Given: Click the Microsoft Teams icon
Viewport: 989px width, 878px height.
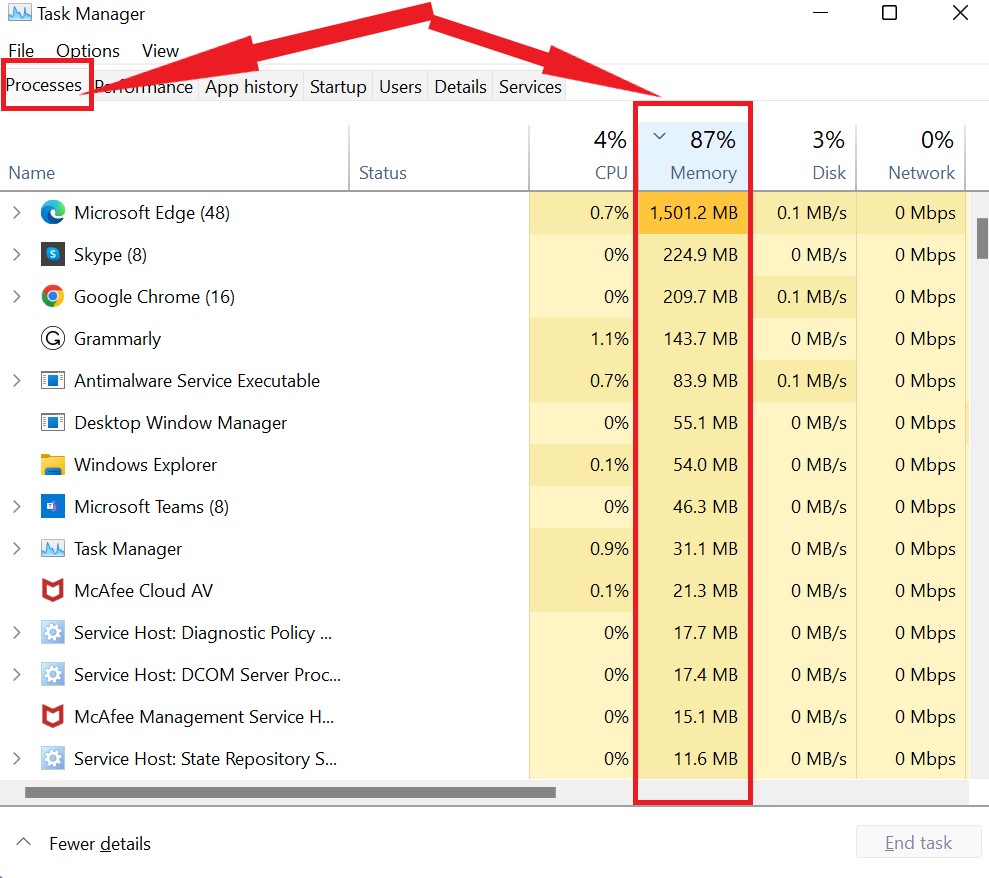Looking at the screenshot, I should pos(52,506).
